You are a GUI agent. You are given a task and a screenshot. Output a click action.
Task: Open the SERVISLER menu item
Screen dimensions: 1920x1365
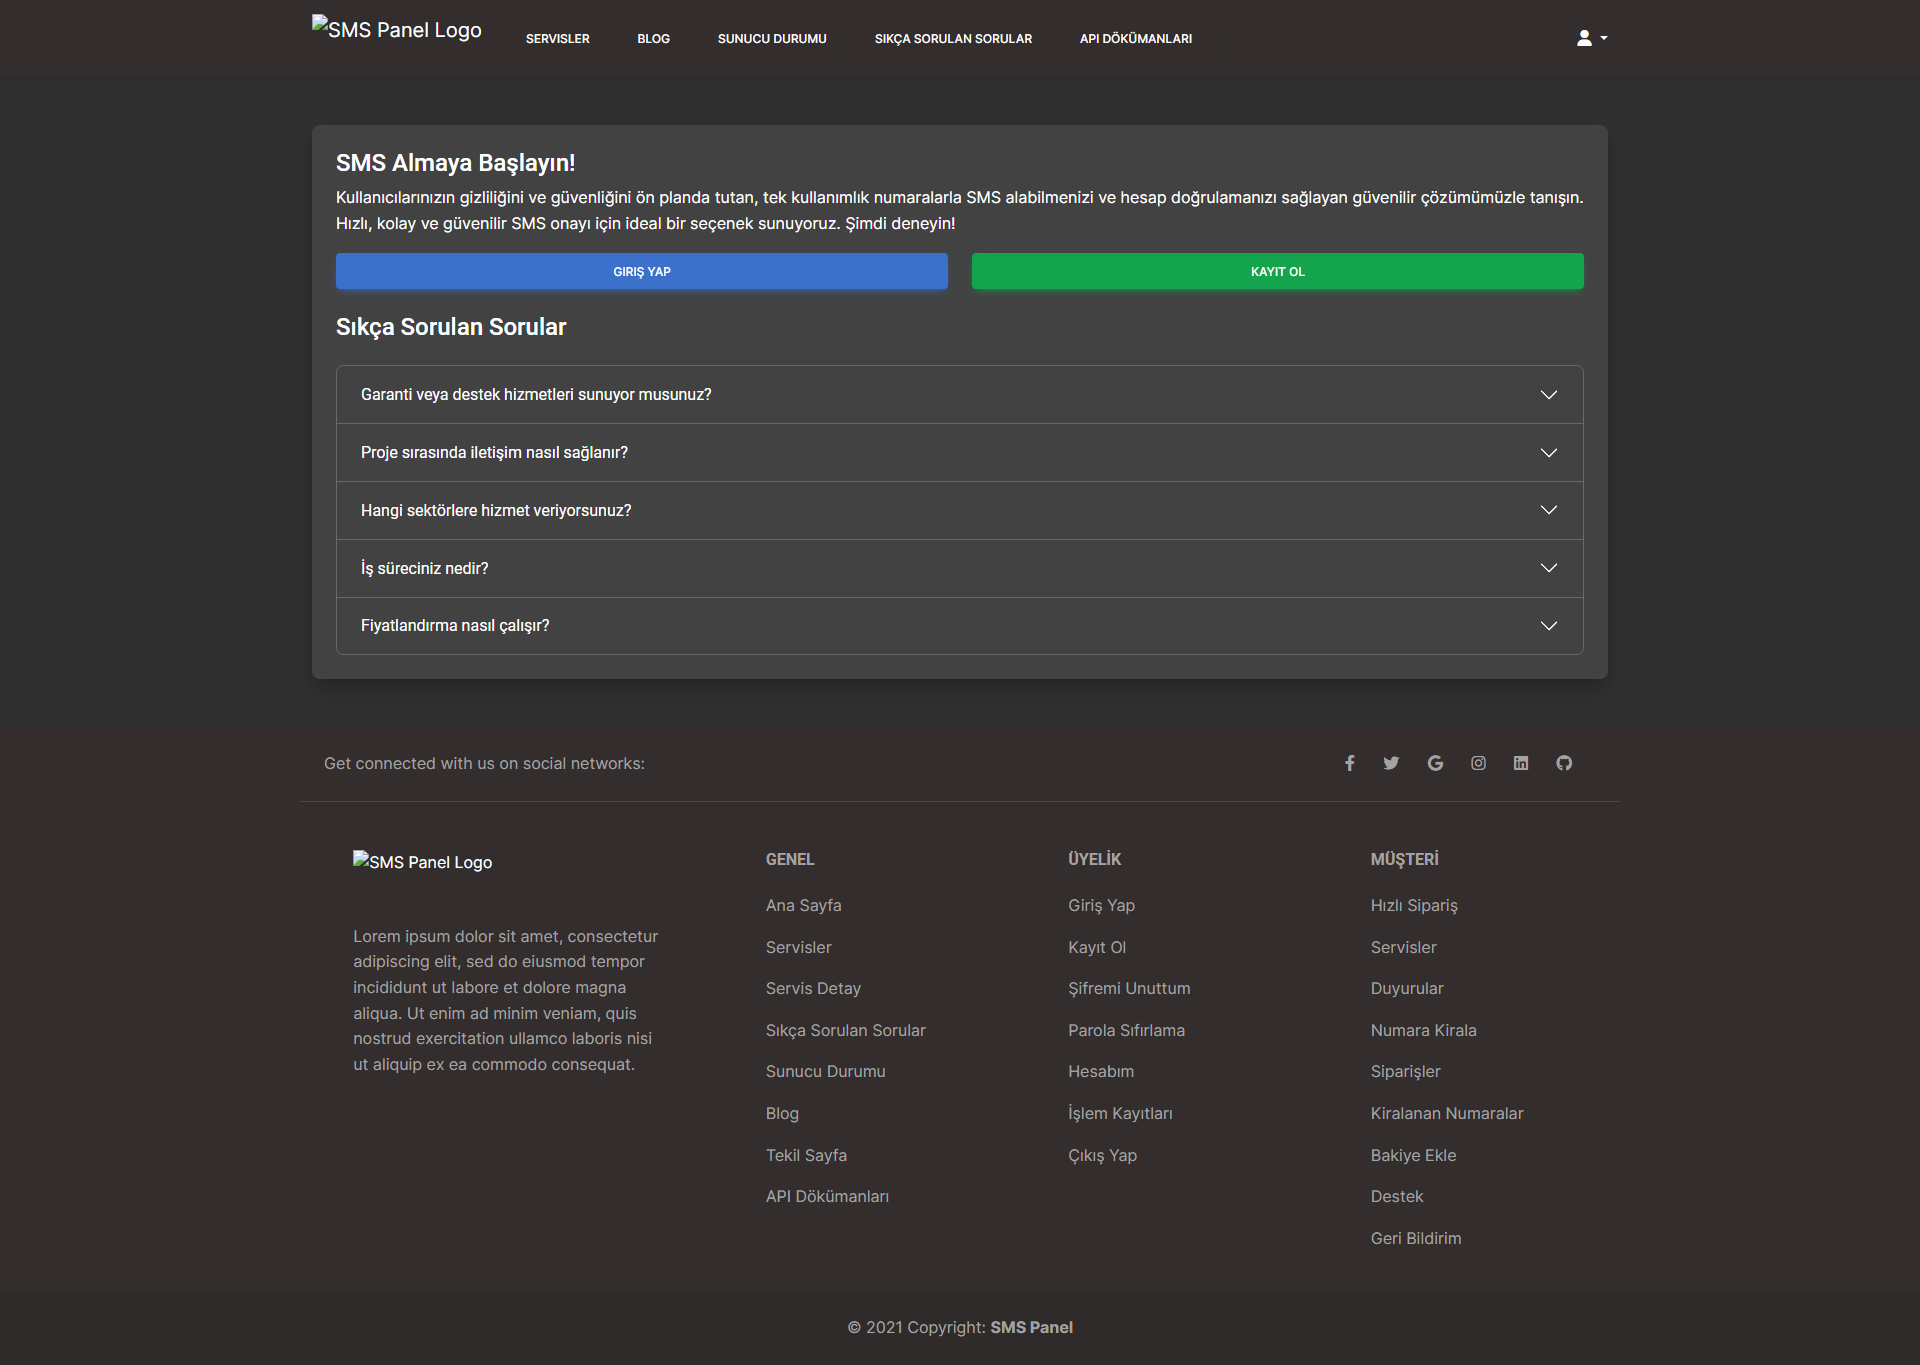click(x=557, y=39)
